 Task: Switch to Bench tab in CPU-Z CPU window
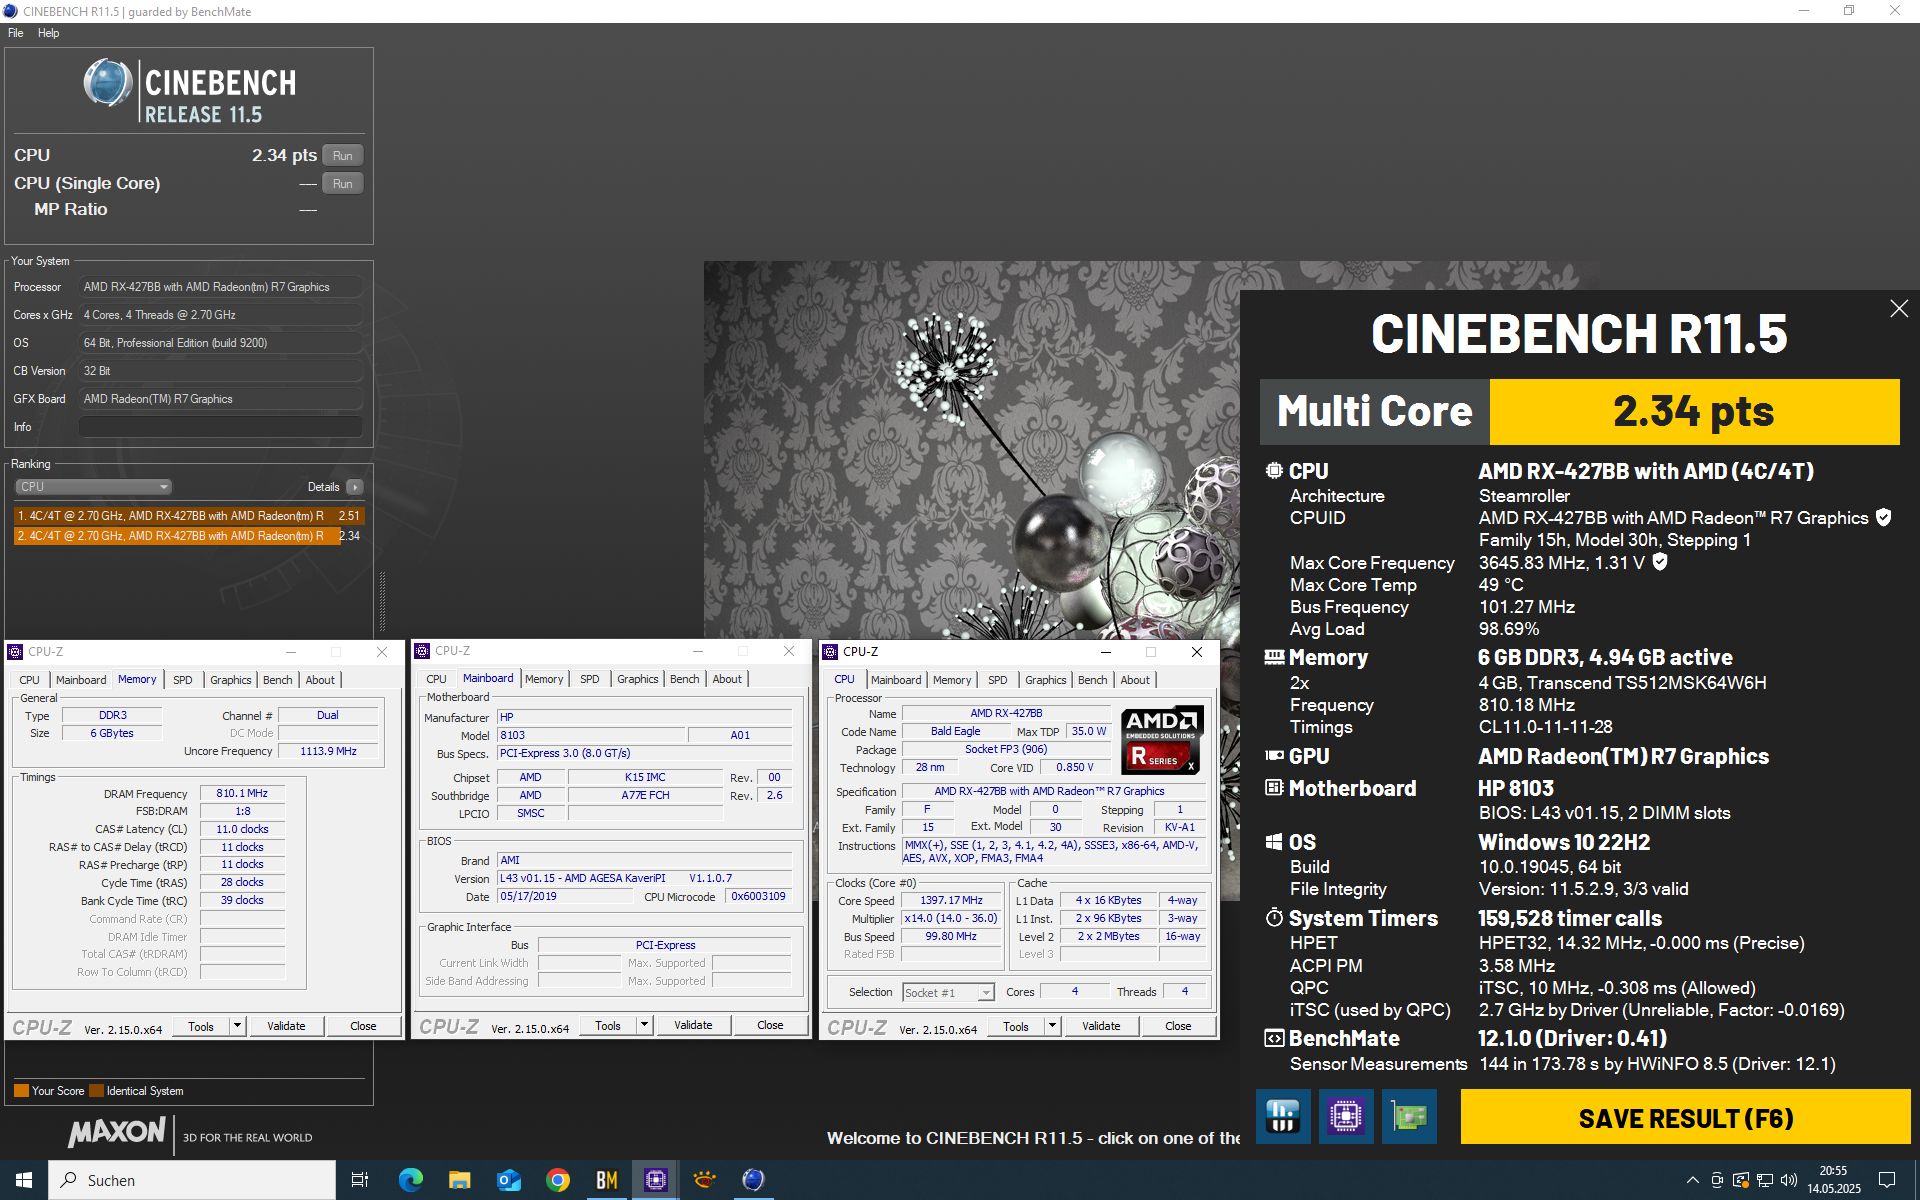(1092, 680)
